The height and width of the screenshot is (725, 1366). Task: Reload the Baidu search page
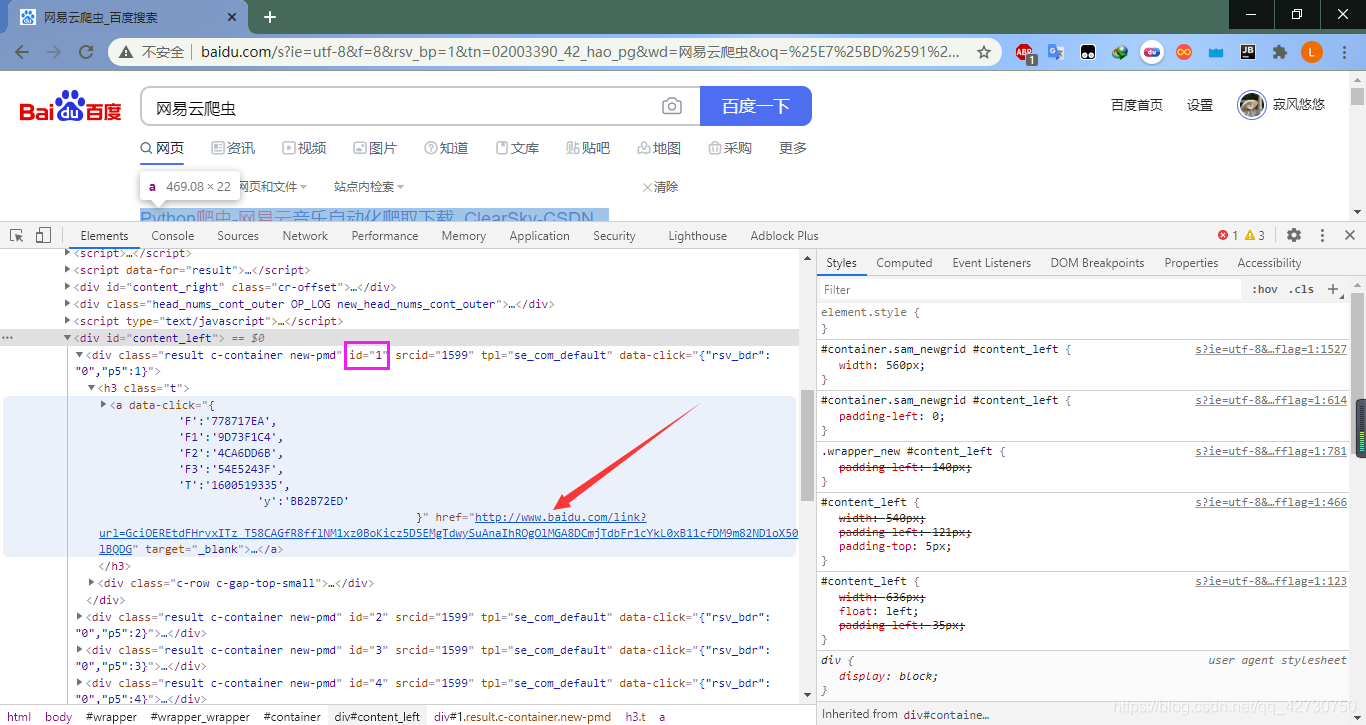coord(88,52)
